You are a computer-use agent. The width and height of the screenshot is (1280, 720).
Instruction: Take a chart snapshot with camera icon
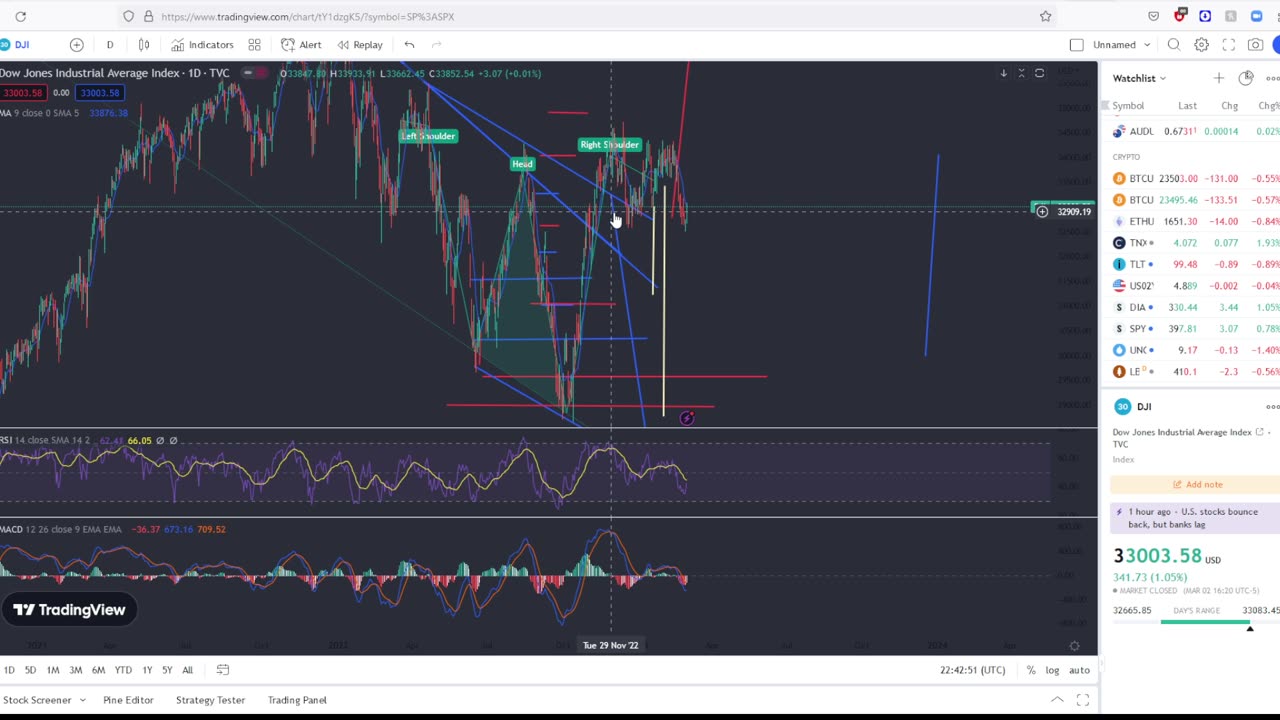tap(1255, 45)
